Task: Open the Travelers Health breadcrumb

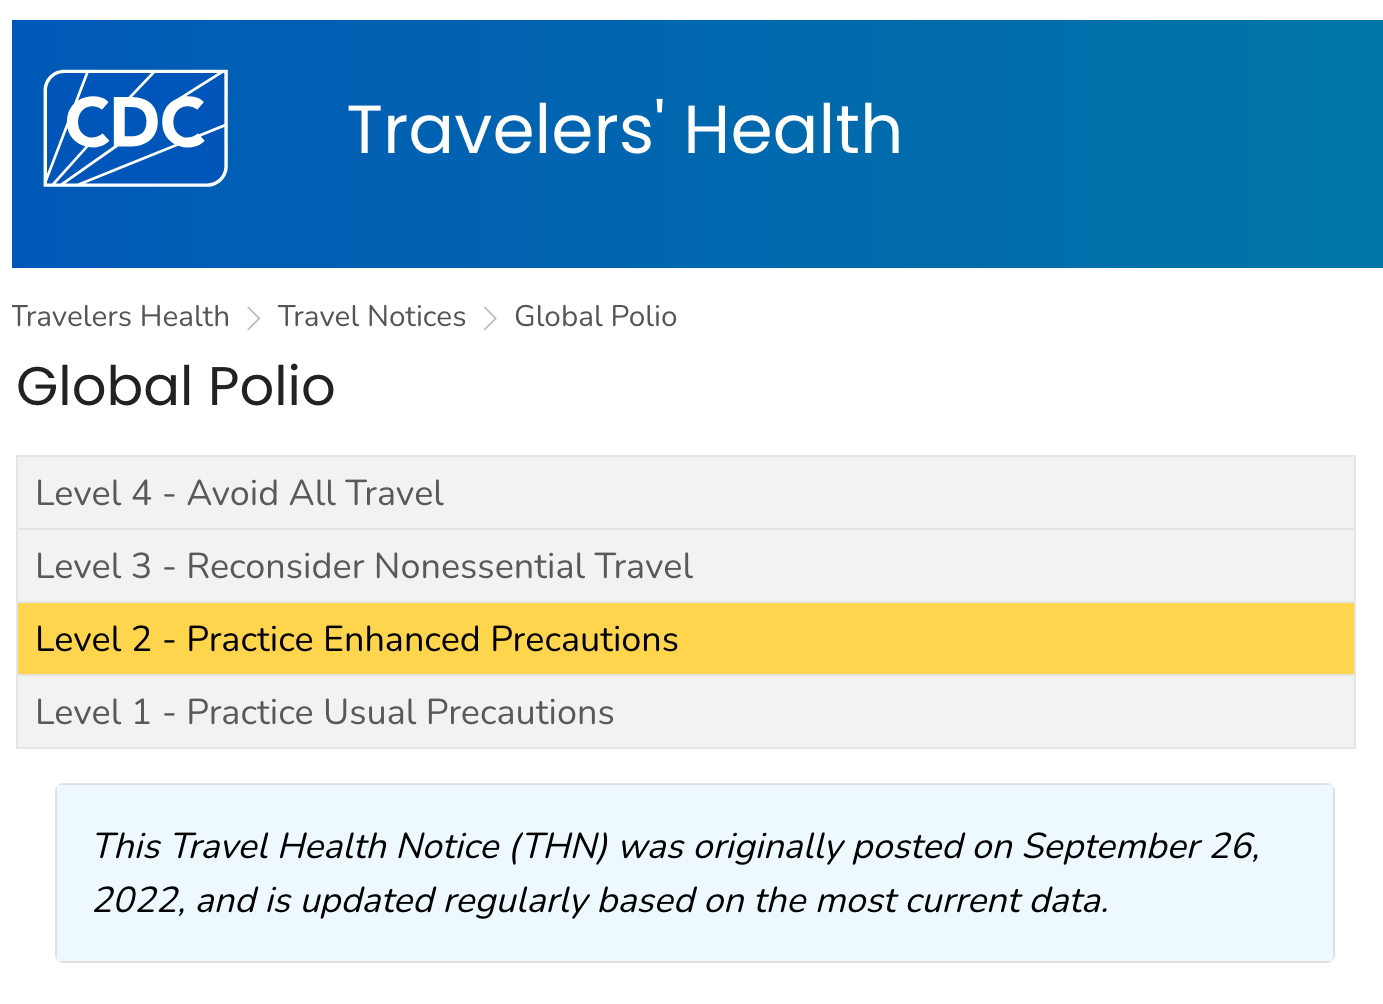Action: pos(120,316)
